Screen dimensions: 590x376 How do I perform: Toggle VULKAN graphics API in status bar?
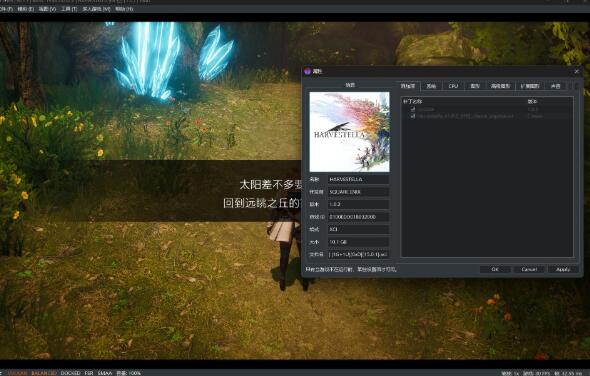point(17,373)
